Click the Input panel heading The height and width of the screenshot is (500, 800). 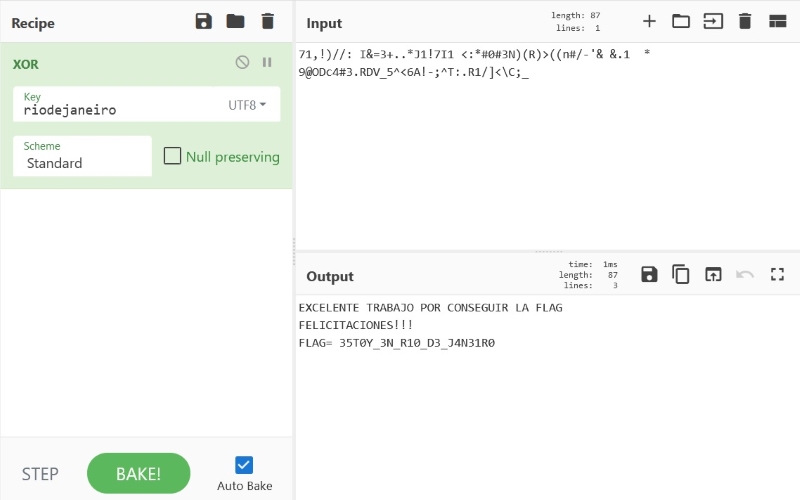click(324, 23)
